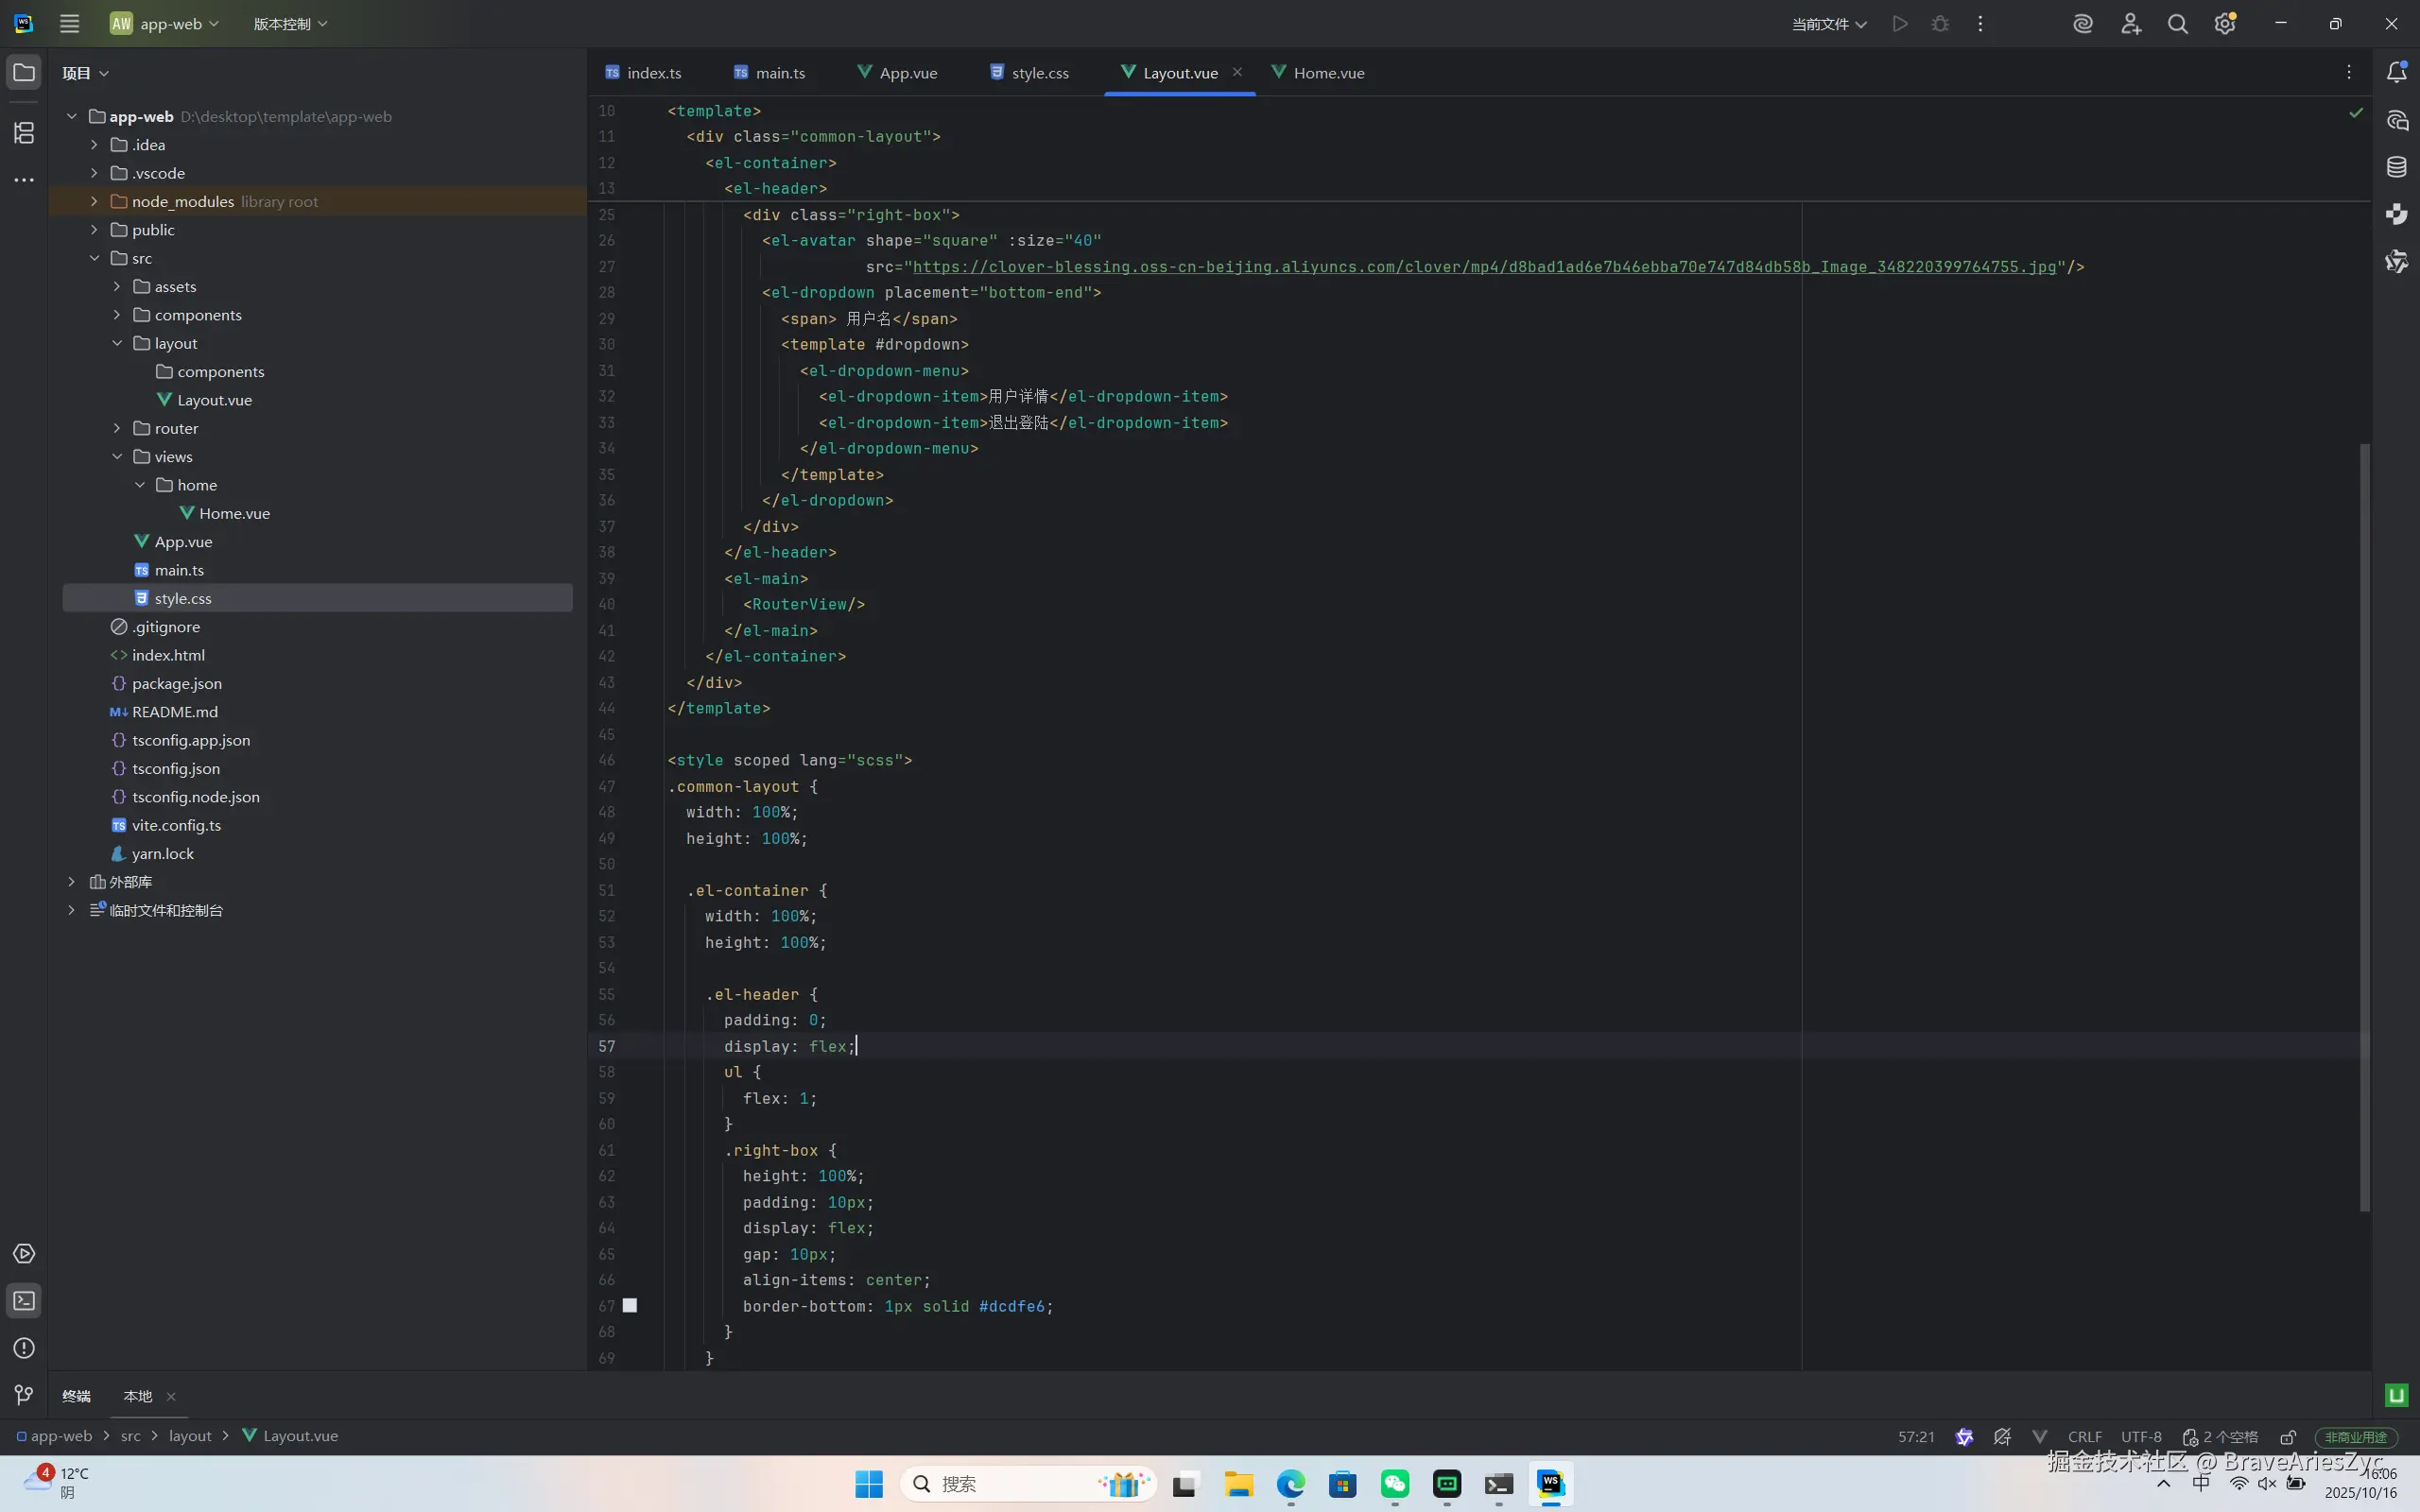The image size is (2420, 1512).
Task: Open the app-web project dropdown
Action: pos(165,24)
